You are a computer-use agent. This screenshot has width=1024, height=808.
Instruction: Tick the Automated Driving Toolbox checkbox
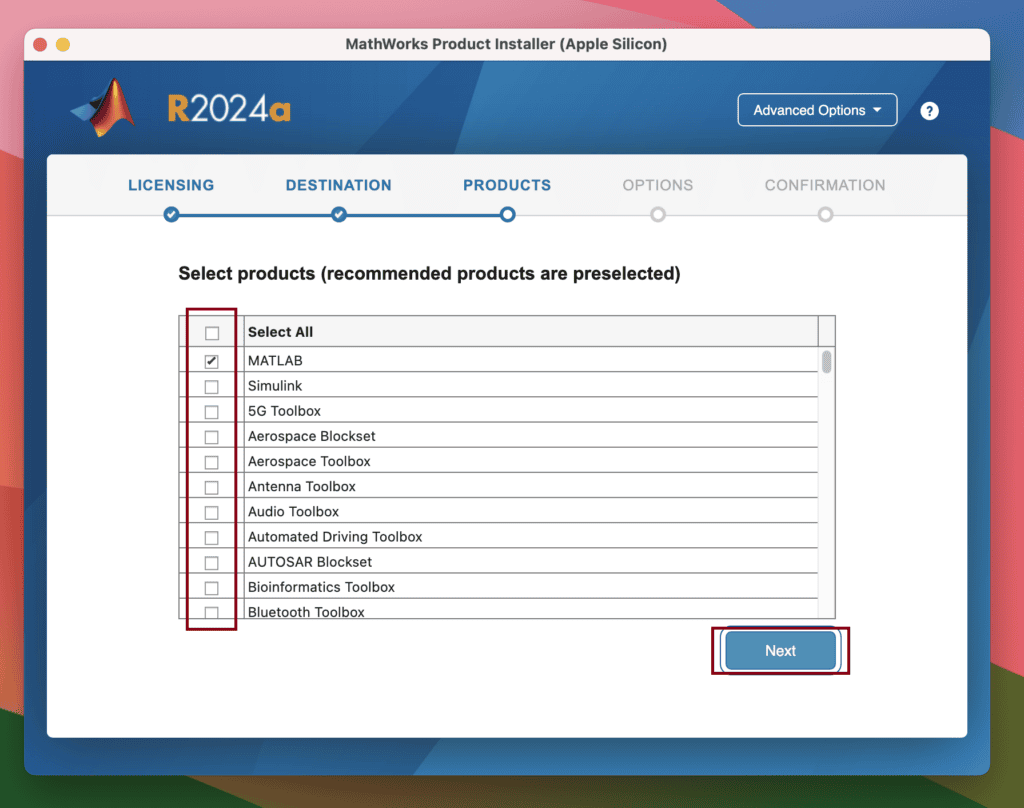(x=212, y=538)
